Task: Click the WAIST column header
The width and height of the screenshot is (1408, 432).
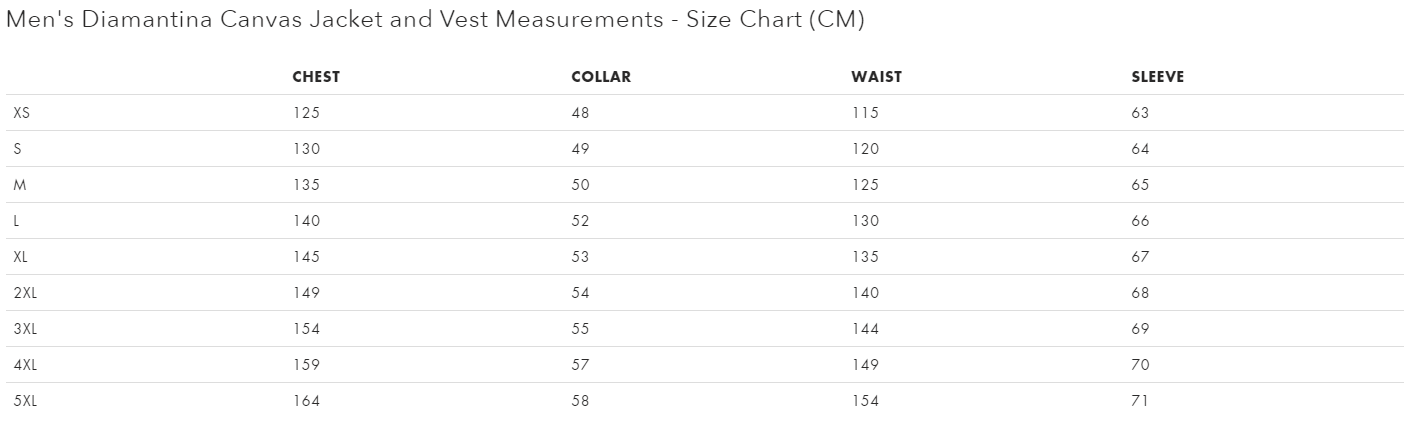Action: pos(877,77)
